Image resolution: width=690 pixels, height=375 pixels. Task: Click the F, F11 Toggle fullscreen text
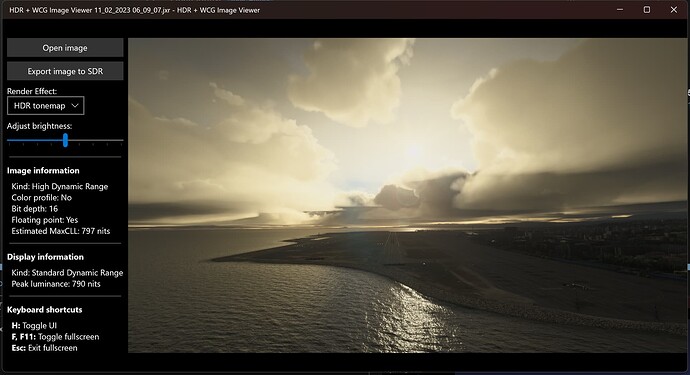[55, 337]
